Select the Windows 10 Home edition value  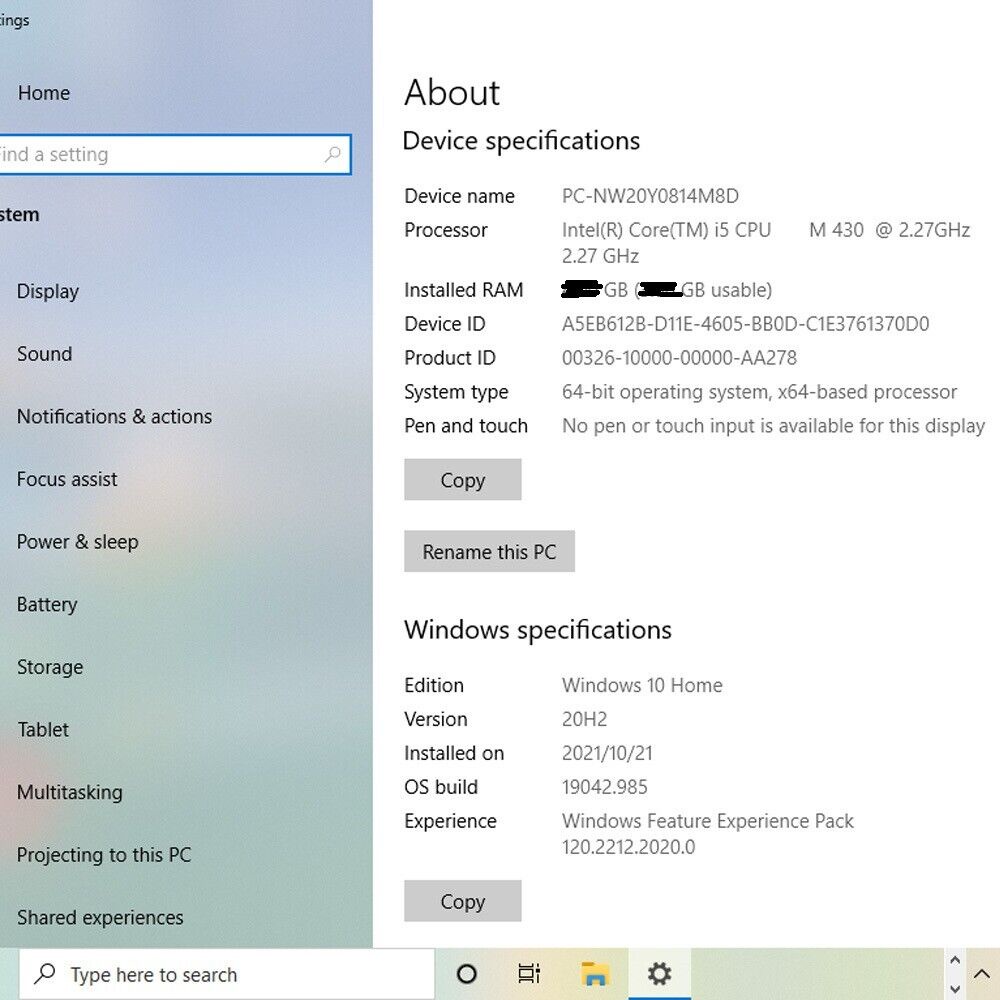pyautogui.click(x=642, y=685)
